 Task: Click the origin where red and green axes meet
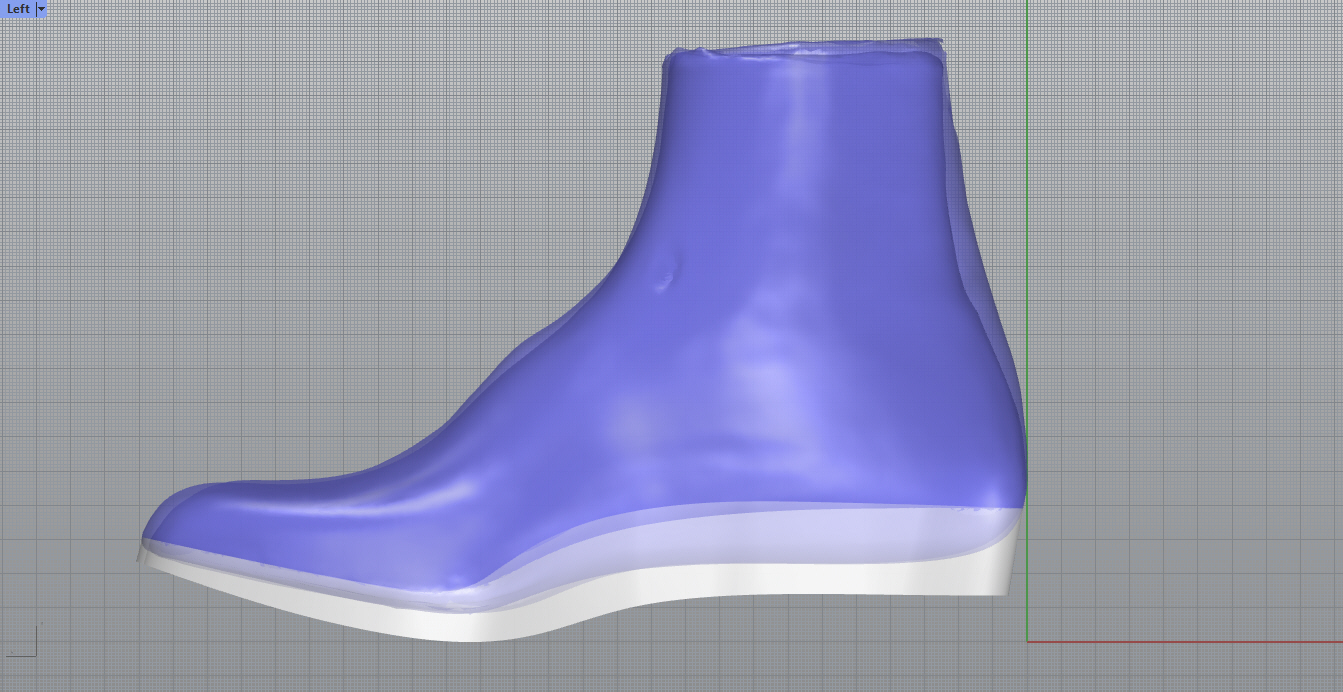pos(1027,642)
